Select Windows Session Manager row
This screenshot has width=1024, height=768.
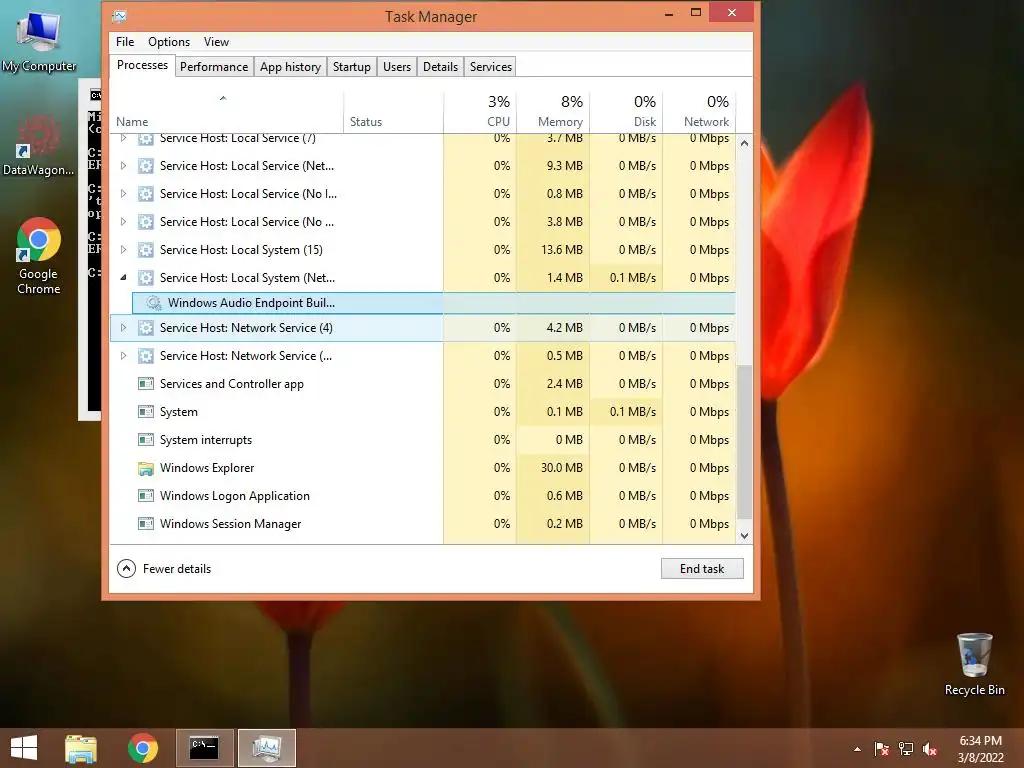(x=423, y=524)
